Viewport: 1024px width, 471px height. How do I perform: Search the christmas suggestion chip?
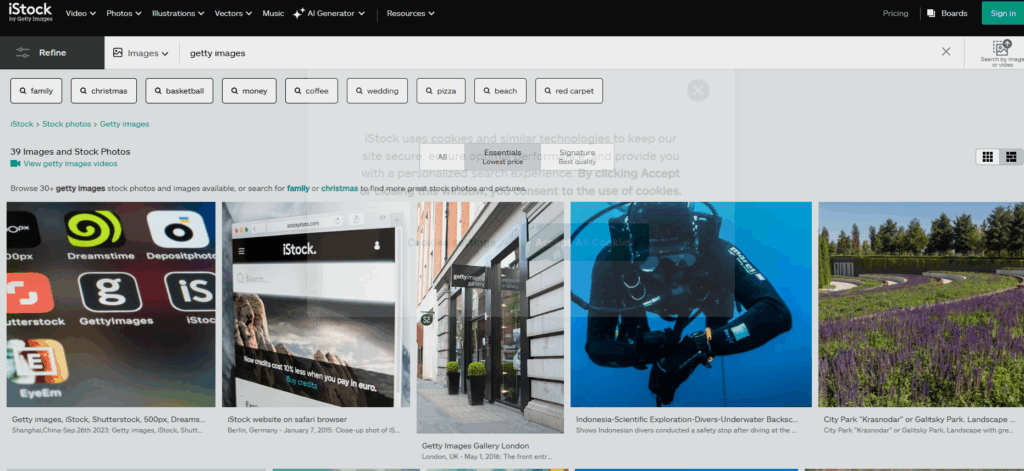tap(103, 91)
